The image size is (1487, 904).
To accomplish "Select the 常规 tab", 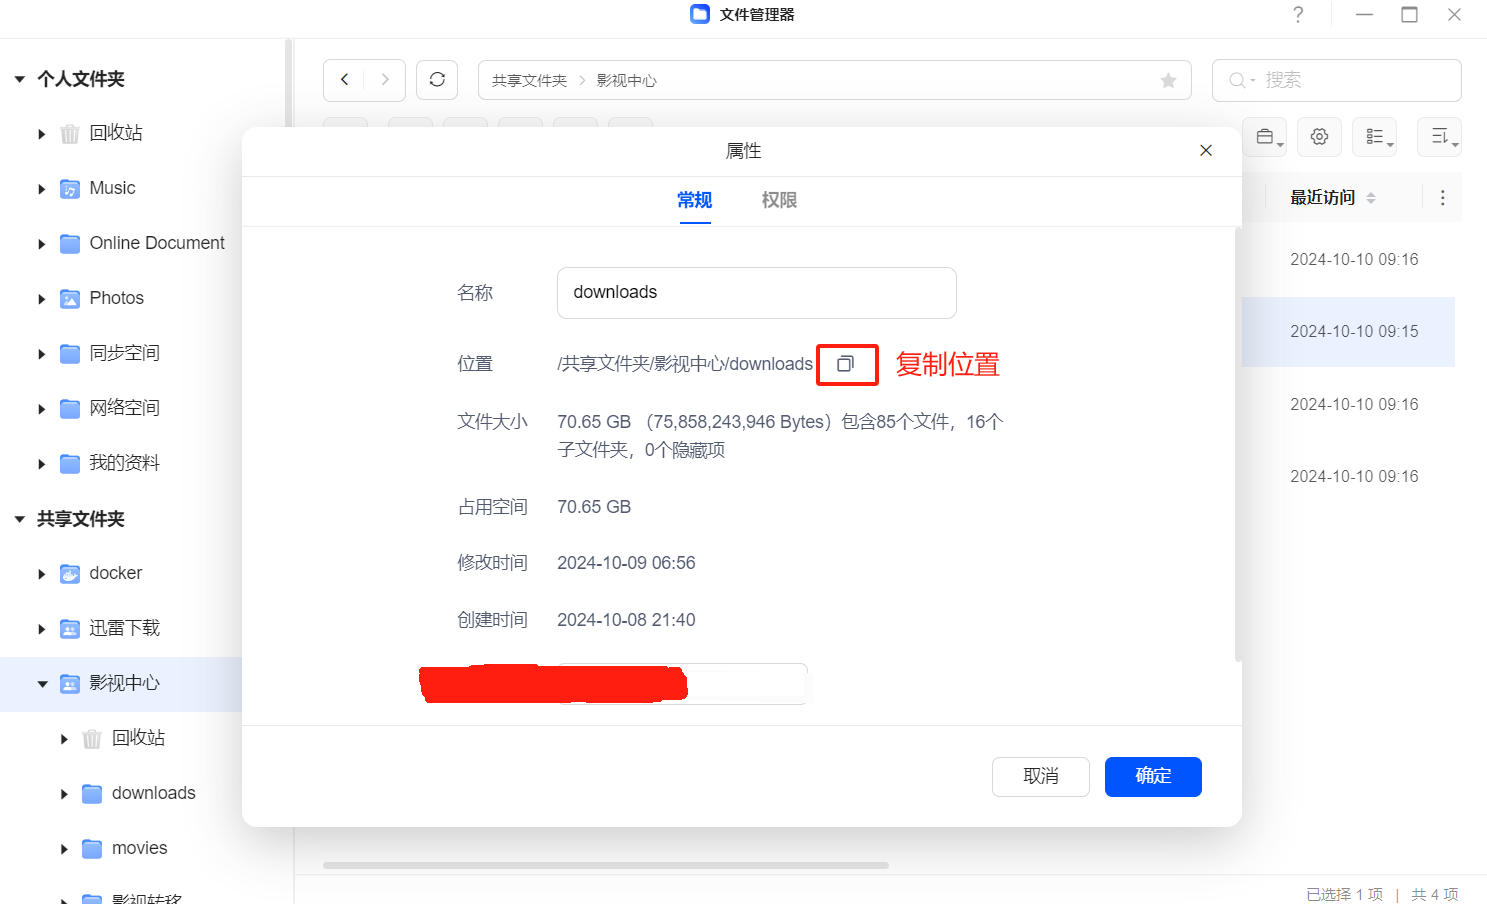I will (x=694, y=200).
